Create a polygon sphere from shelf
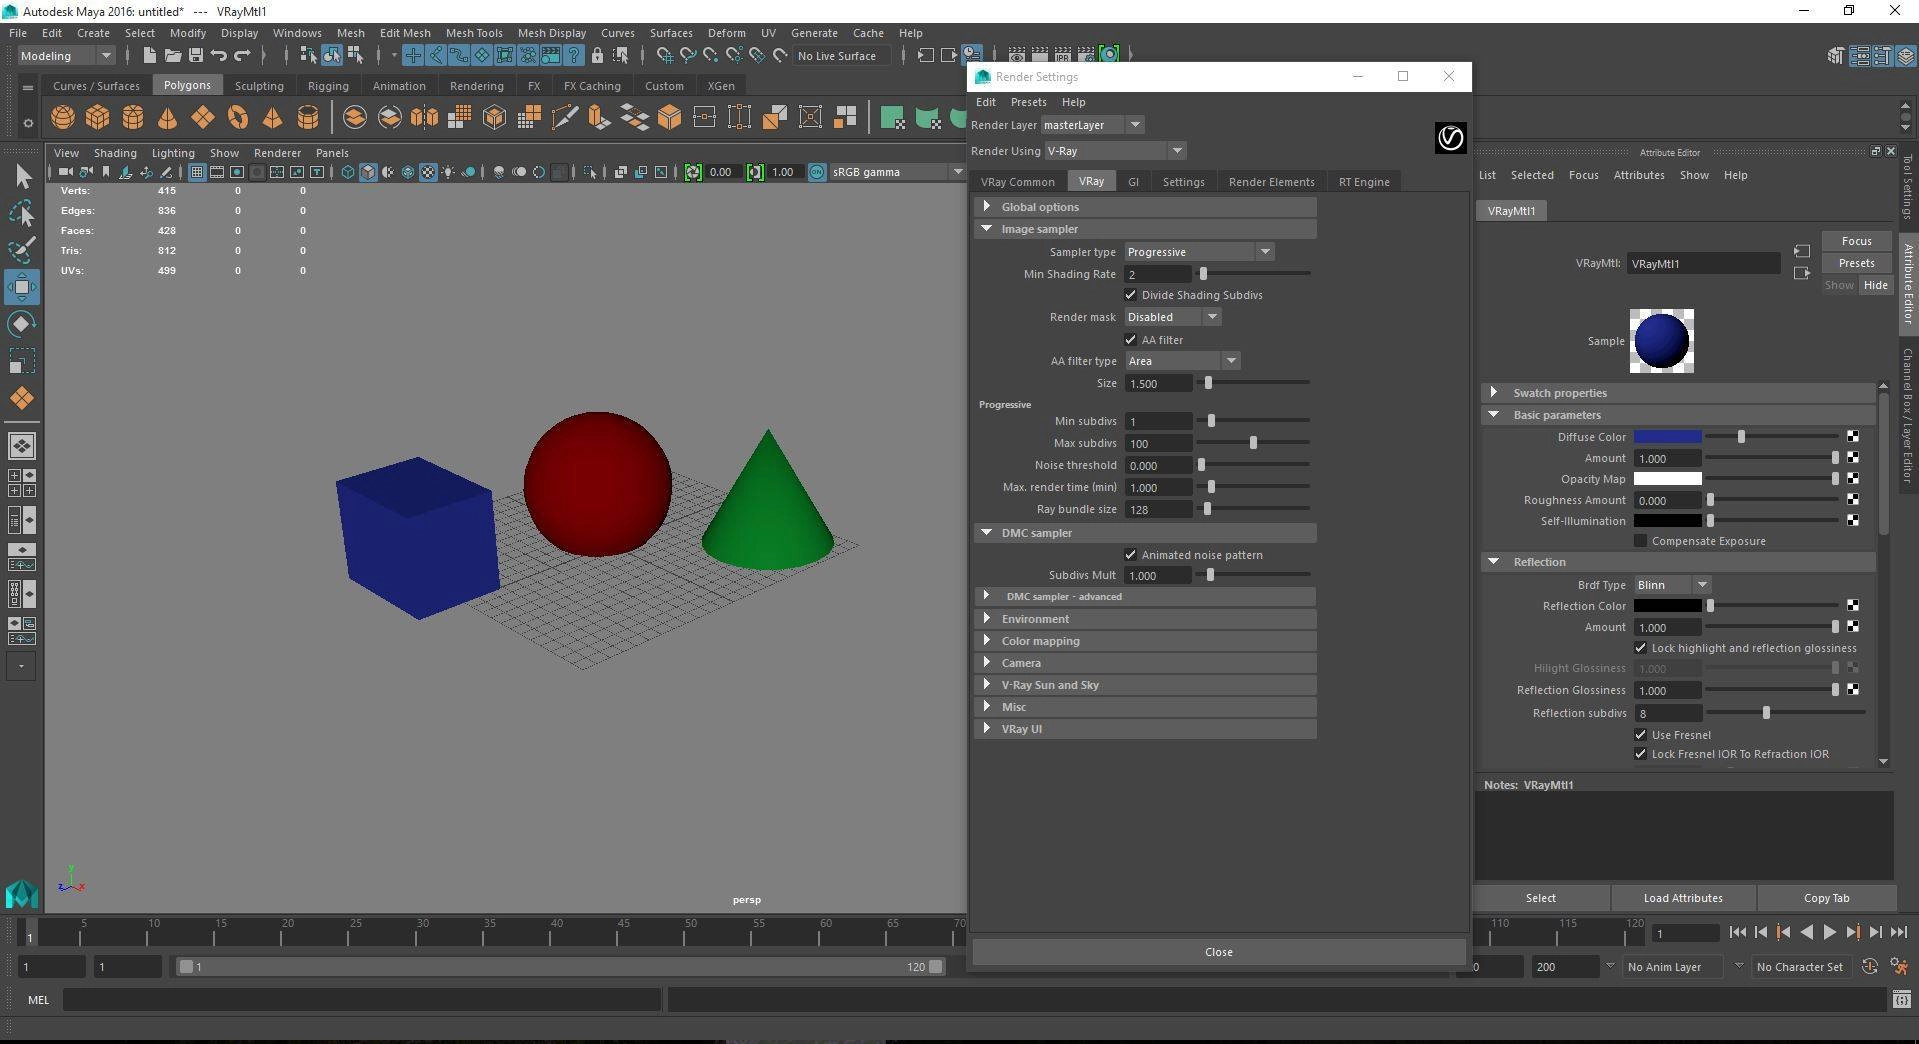Screen dimensions: 1919x1044 [63, 117]
